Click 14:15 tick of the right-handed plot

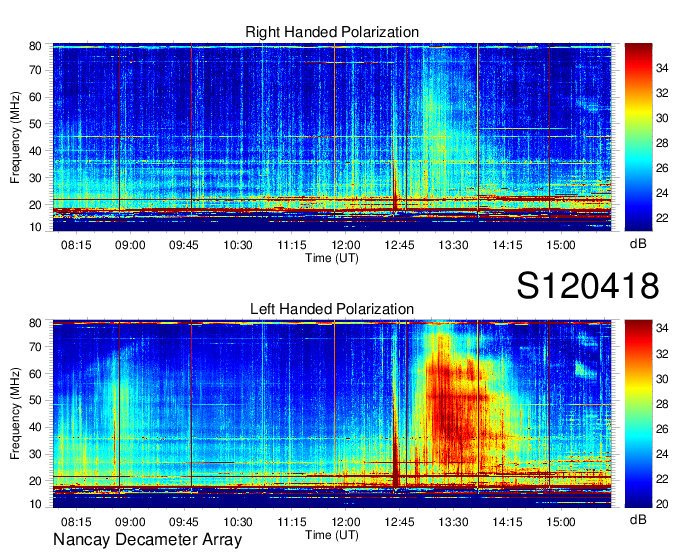click(507, 245)
